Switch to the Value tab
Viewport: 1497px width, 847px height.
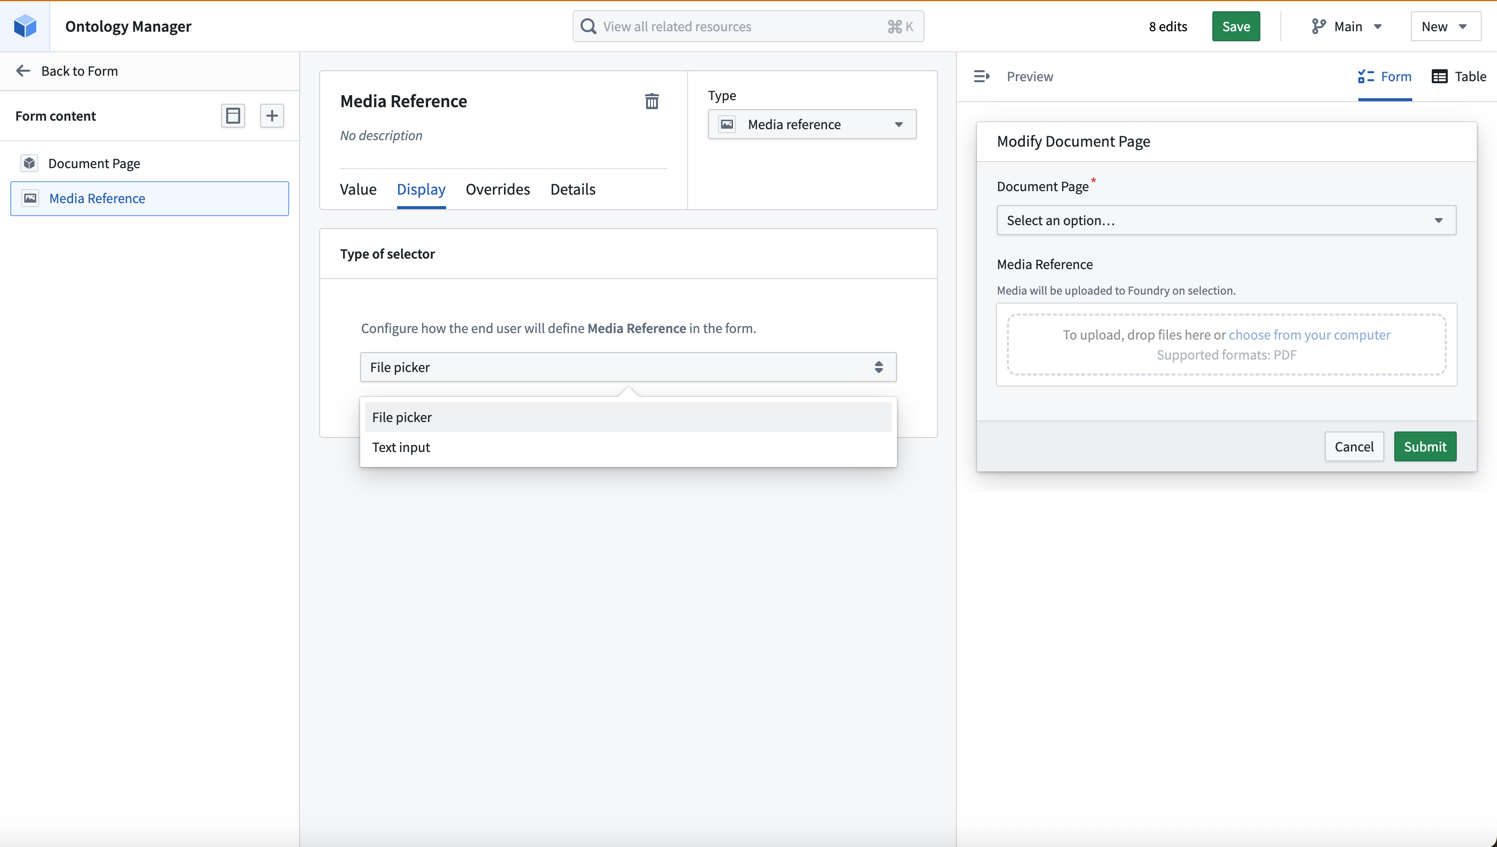358,189
